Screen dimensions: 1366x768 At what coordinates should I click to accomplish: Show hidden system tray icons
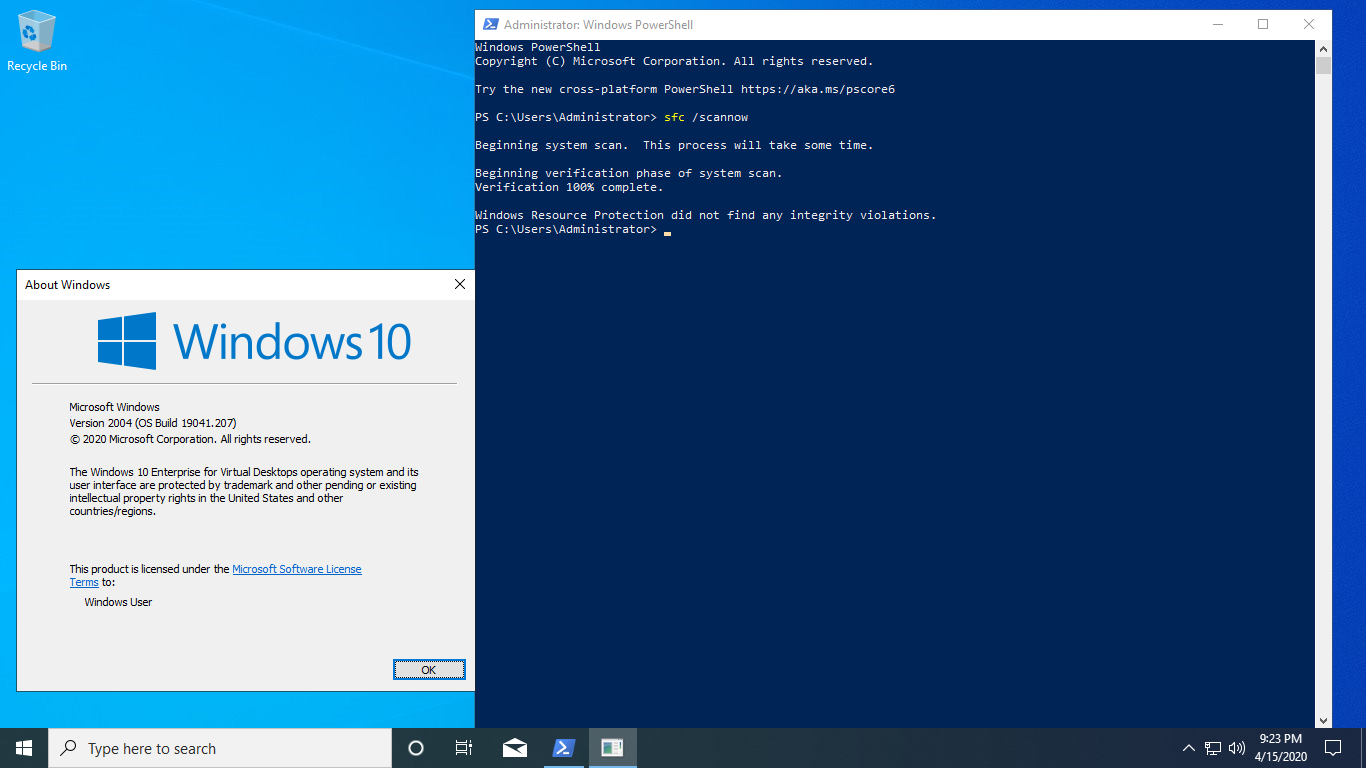click(1189, 748)
